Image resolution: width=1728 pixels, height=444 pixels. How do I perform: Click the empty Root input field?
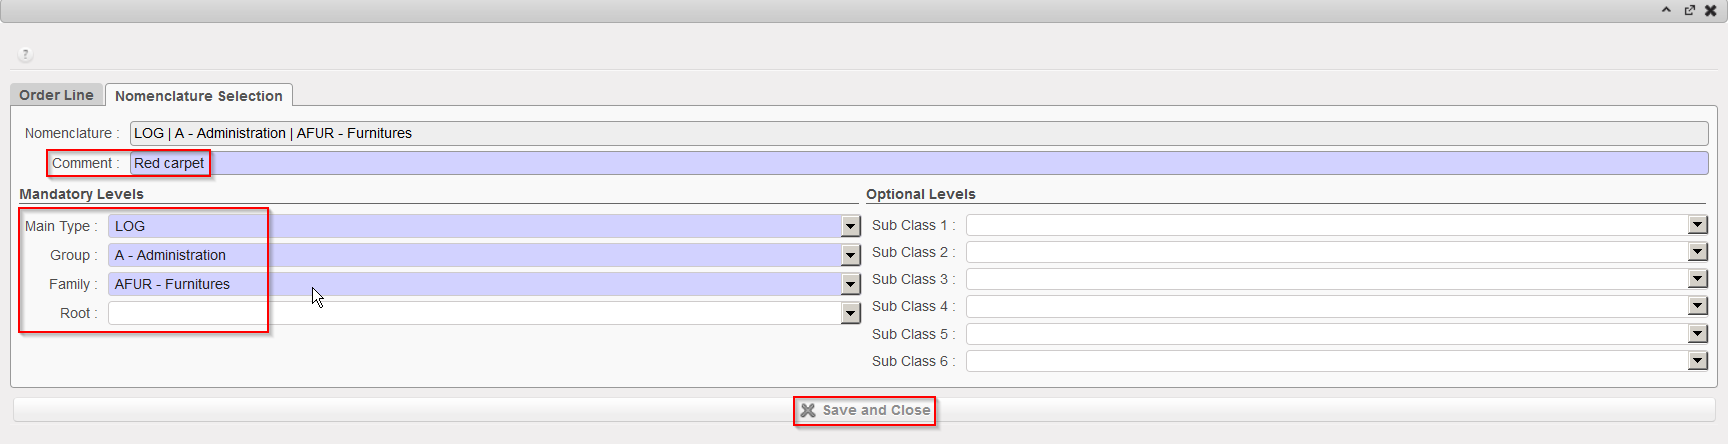pyautogui.click(x=470, y=313)
